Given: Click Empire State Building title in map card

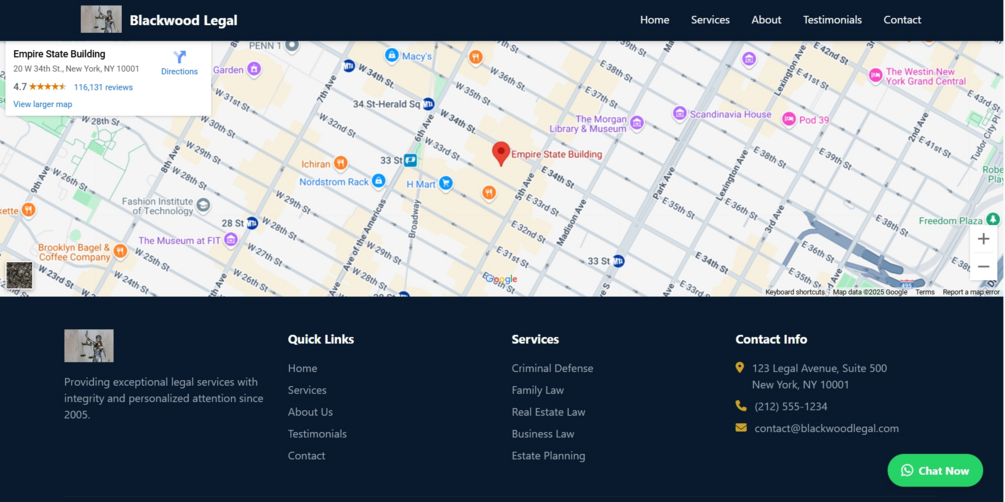Looking at the screenshot, I should click(59, 54).
